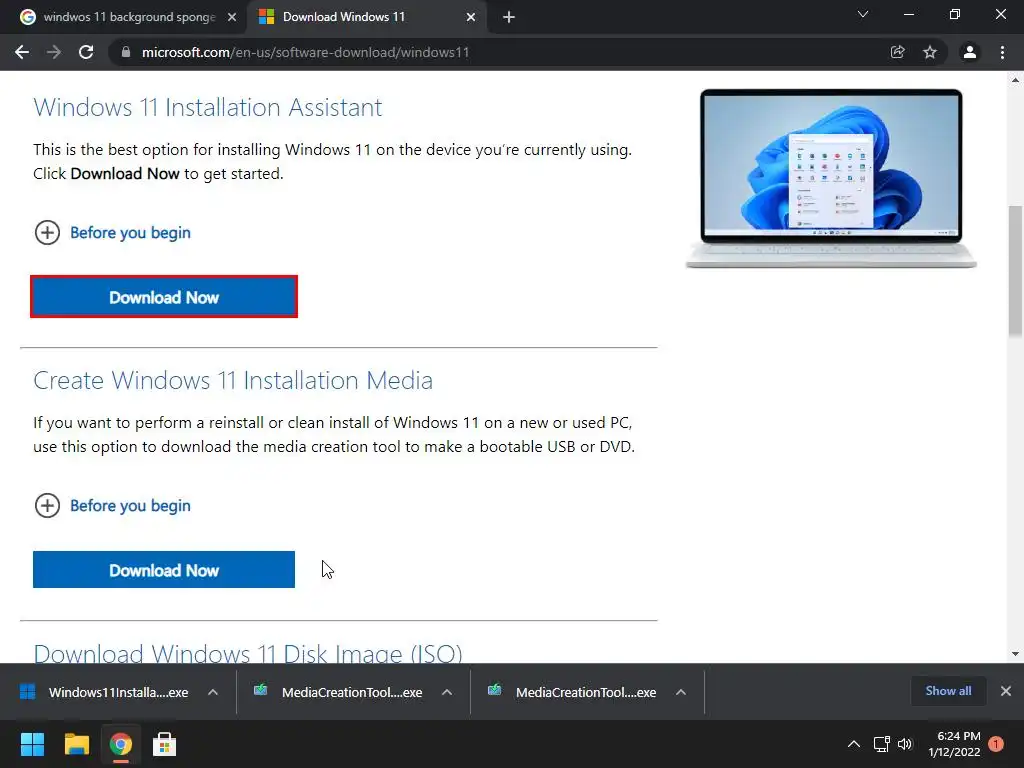Bookmark this page with the star icon
1024x768 pixels.
click(930, 52)
